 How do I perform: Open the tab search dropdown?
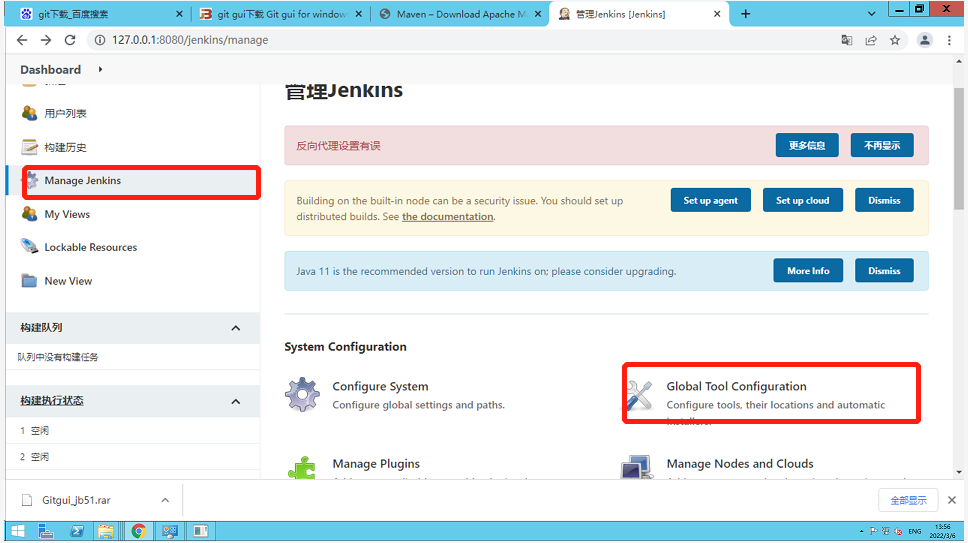point(871,14)
